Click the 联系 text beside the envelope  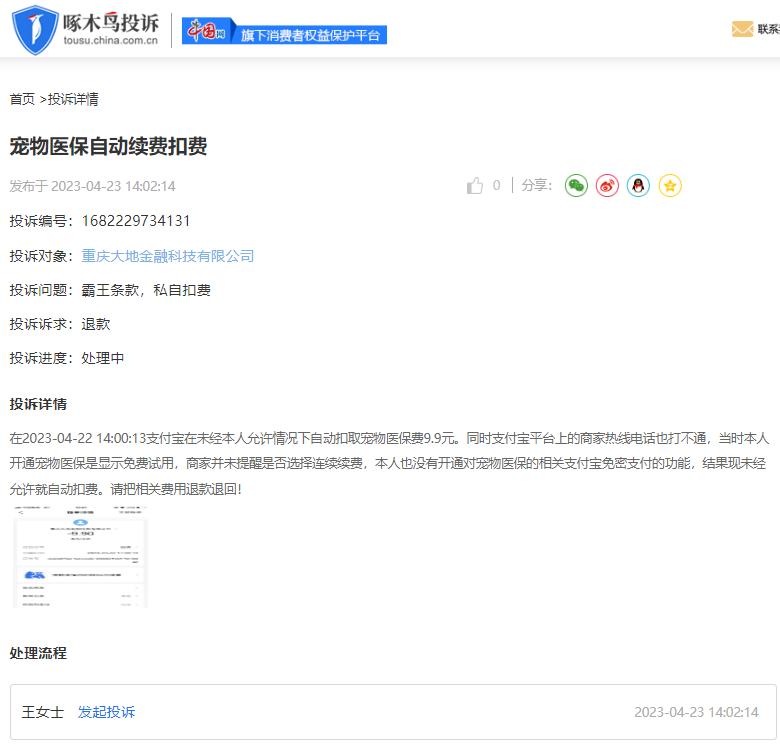tap(769, 29)
